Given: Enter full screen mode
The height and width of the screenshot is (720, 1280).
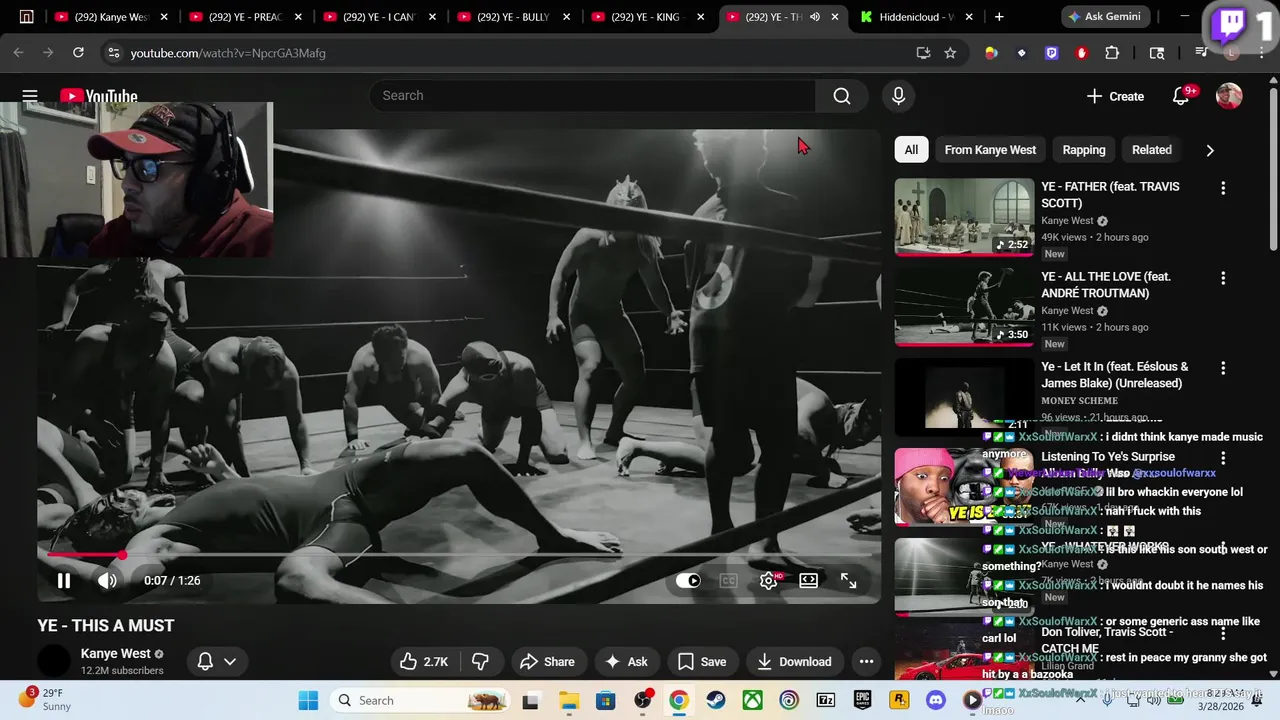Looking at the screenshot, I should (x=848, y=580).
